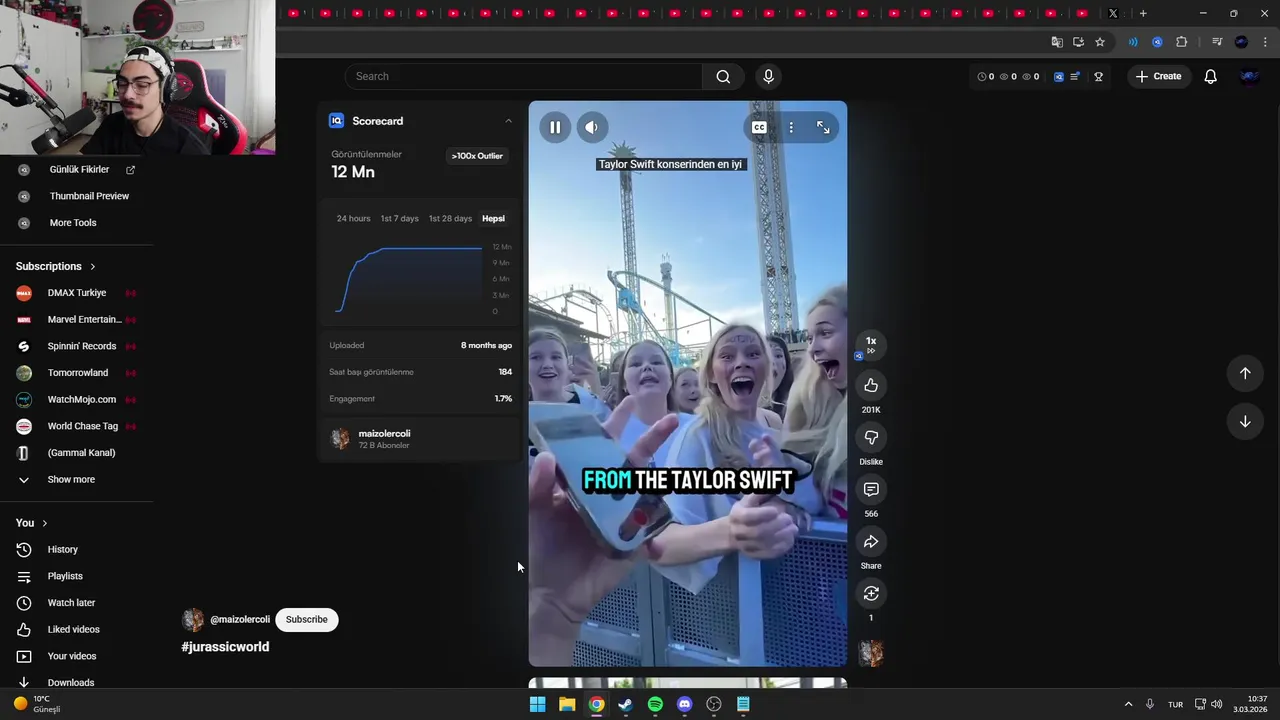Show hidden tray icons chevron
Viewport: 1280px width, 720px height.
tap(1128, 704)
